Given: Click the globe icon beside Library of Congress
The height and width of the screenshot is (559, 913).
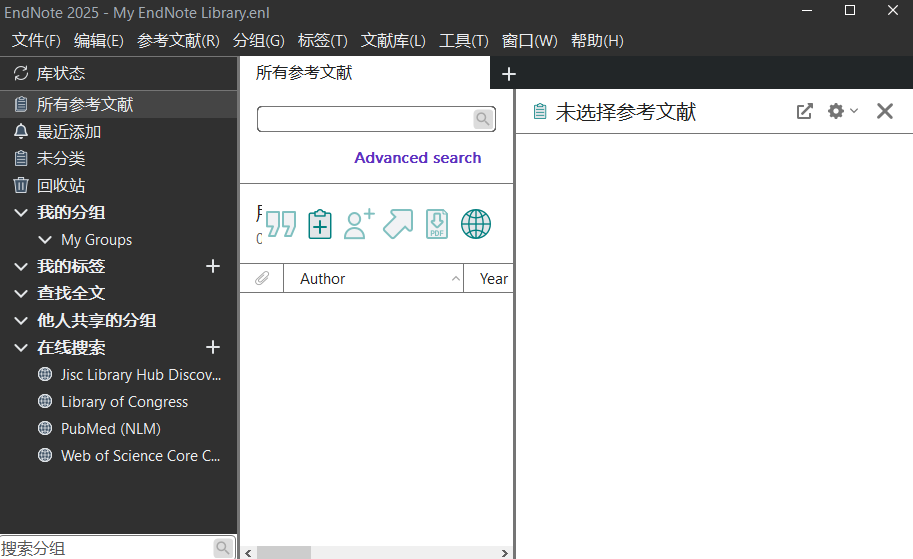Looking at the screenshot, I should point(45,401).
